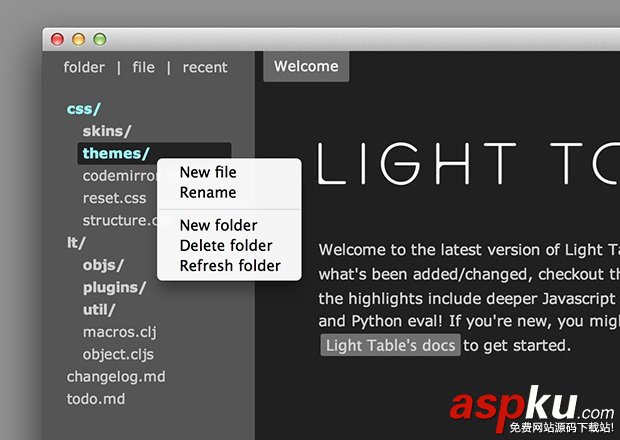This screenshot has height=440, width=620.
Task: Open todo.md file
Action: [96, 399]
